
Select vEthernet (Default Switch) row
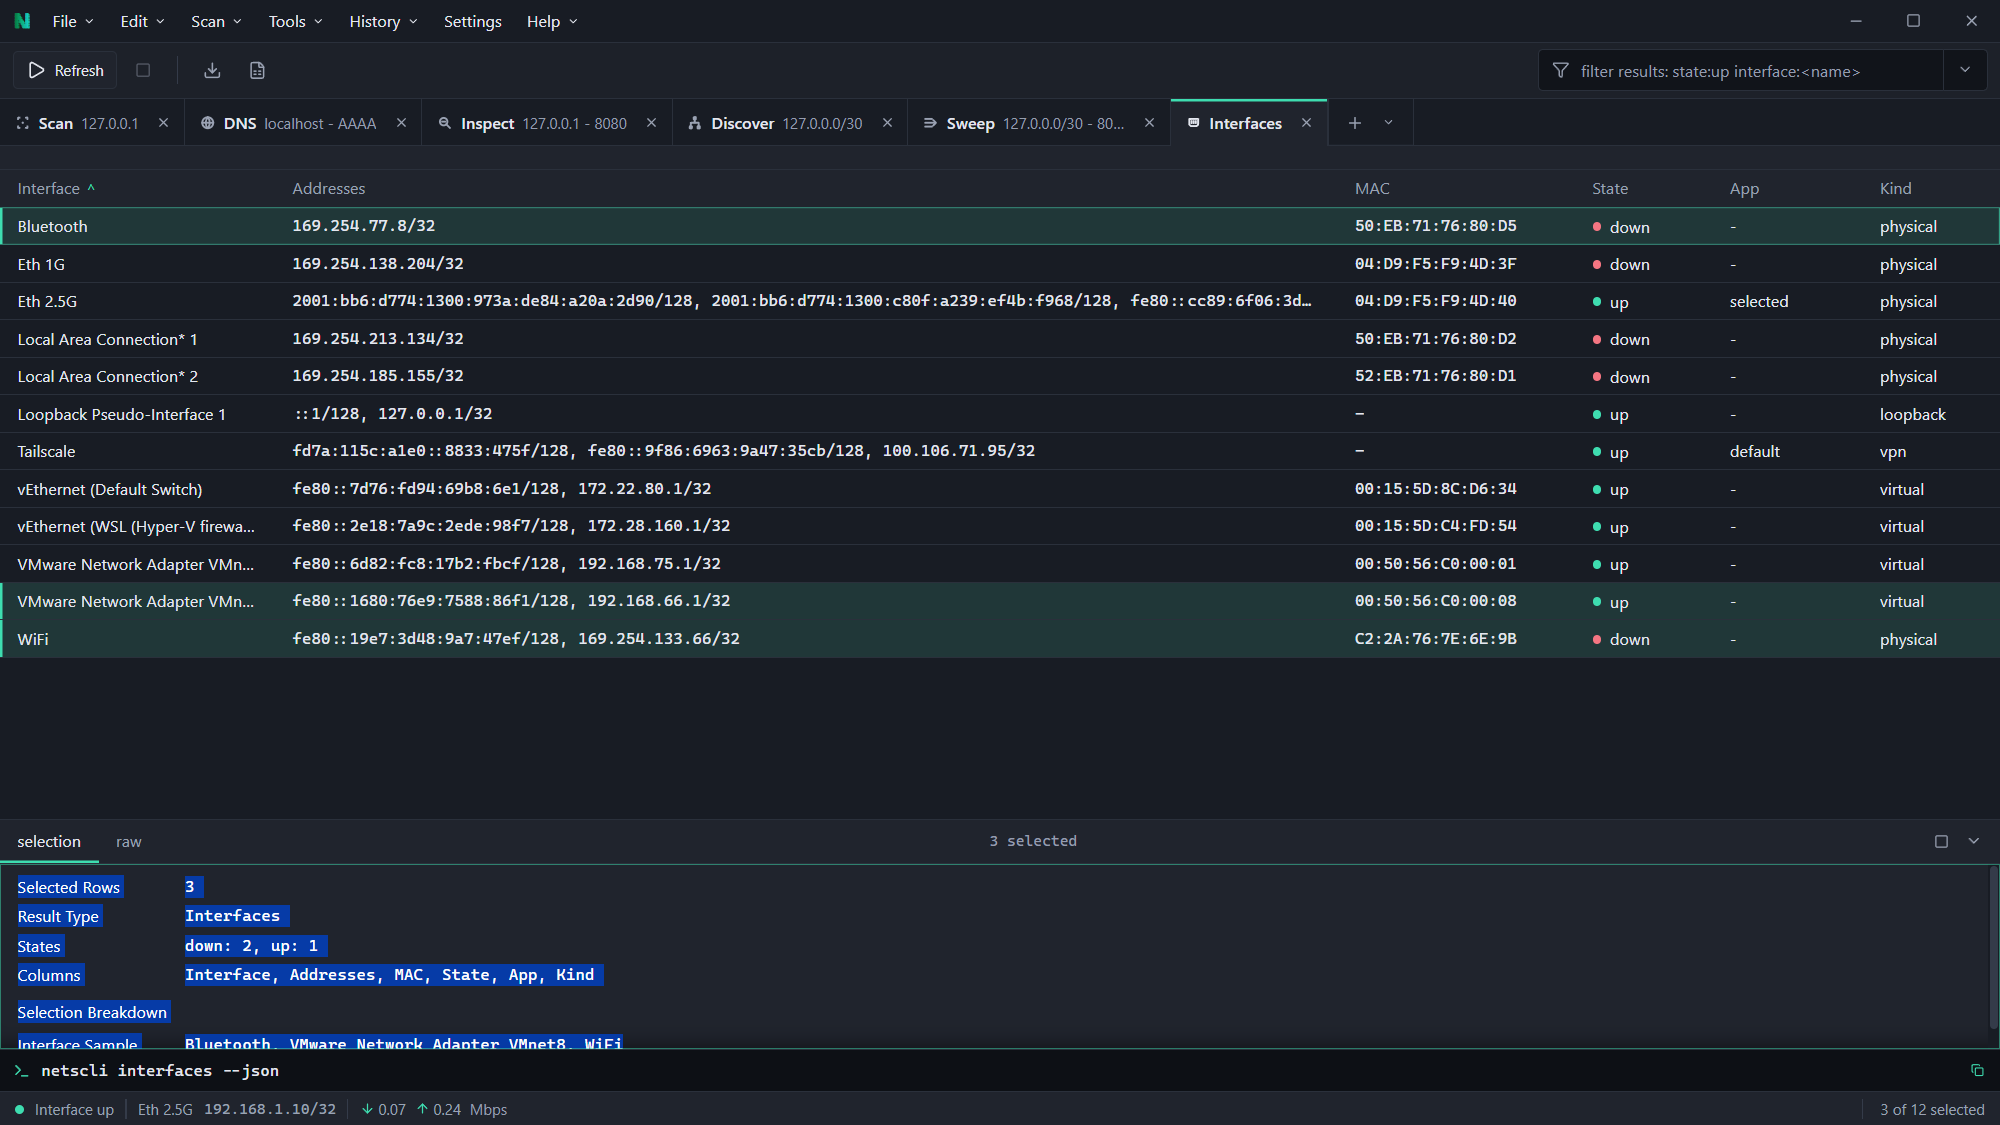(x=1000, y=489)
